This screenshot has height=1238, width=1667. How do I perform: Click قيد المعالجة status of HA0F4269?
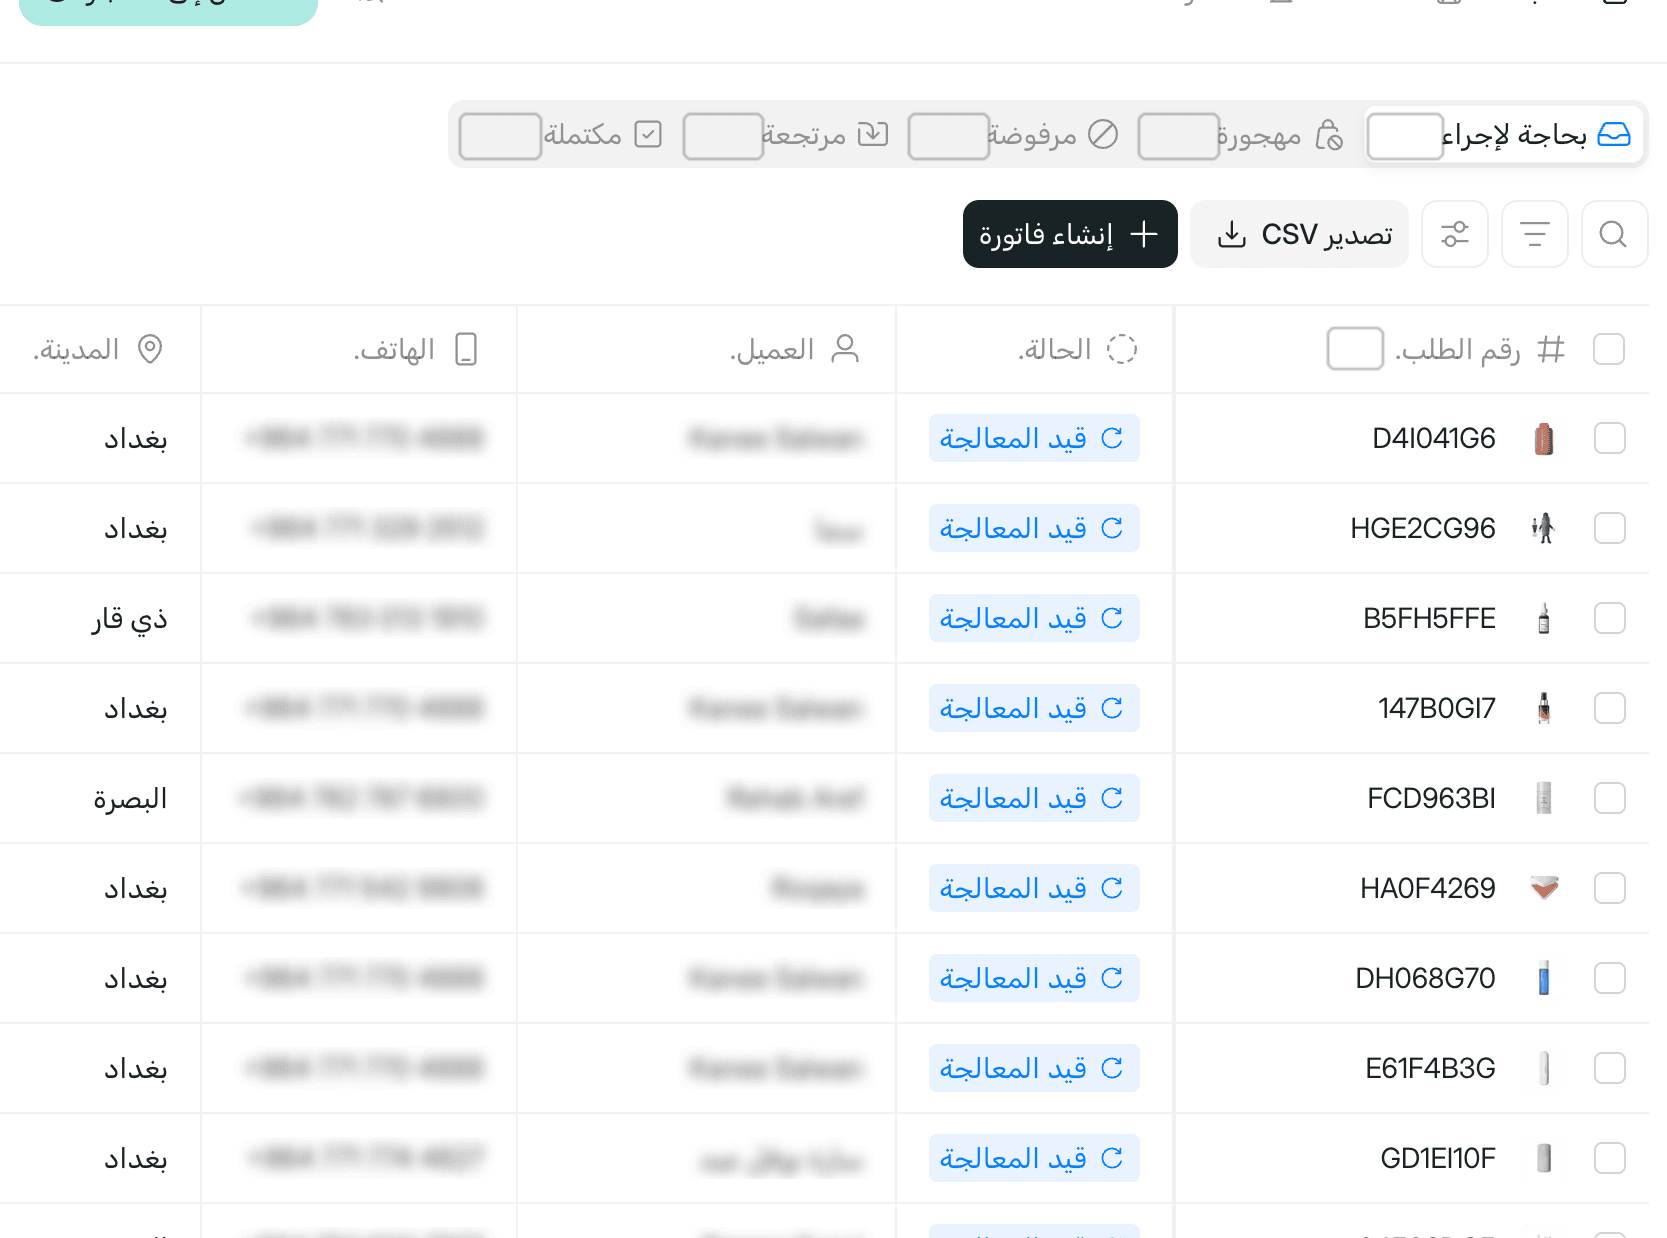tap(1034, 888)
